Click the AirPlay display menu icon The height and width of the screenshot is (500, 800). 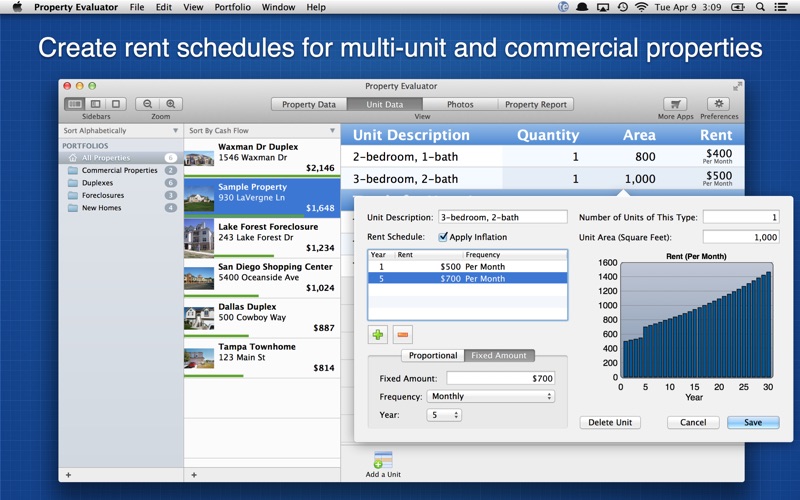click(x=603, y=7)
